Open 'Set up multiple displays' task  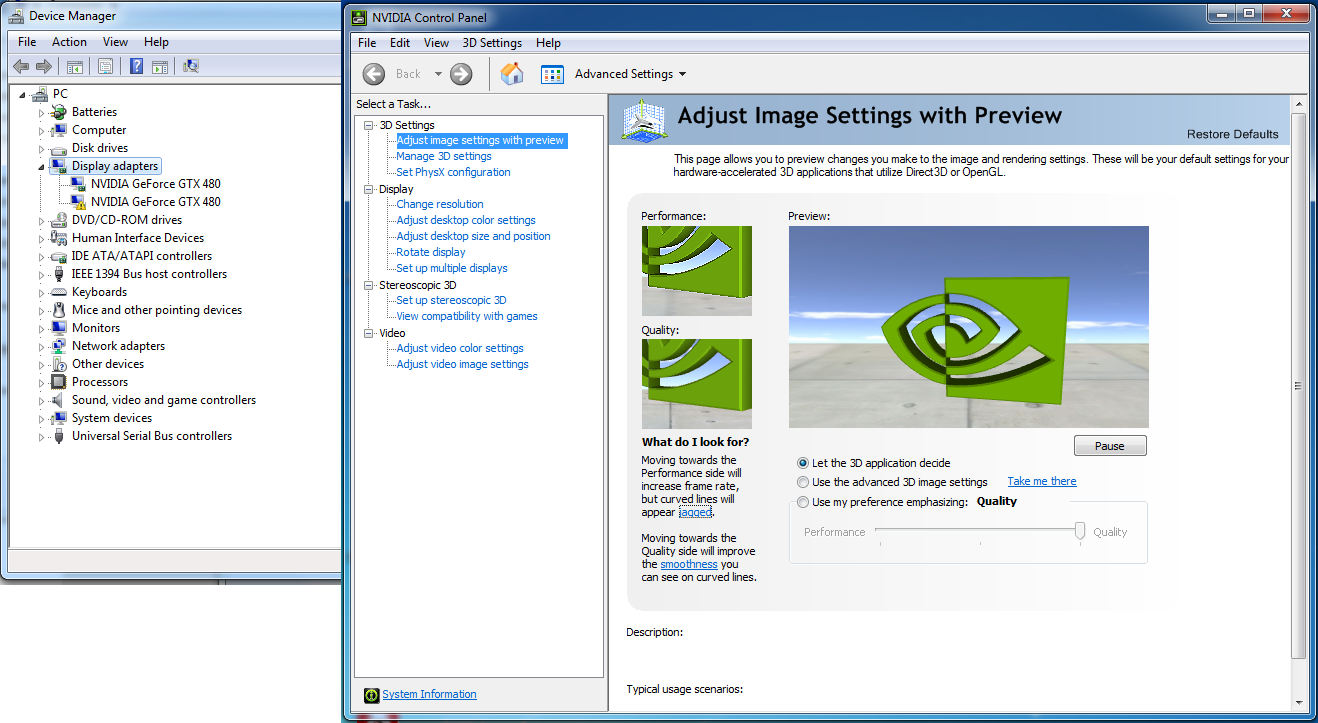452,268
